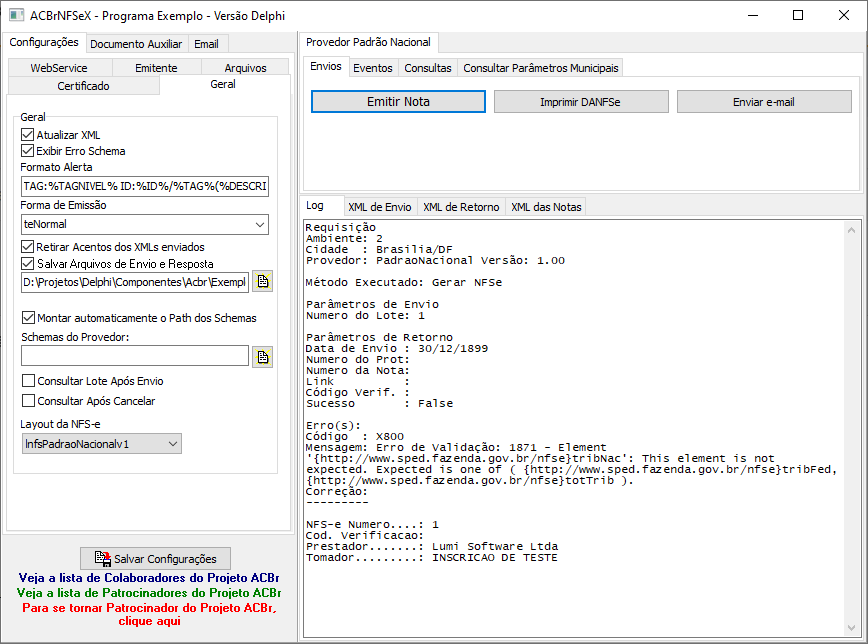Image resolution: width=868 pixels, height=644 pixels.
Task: Click the log scrollbar down arrow
Action: point(851,627)
